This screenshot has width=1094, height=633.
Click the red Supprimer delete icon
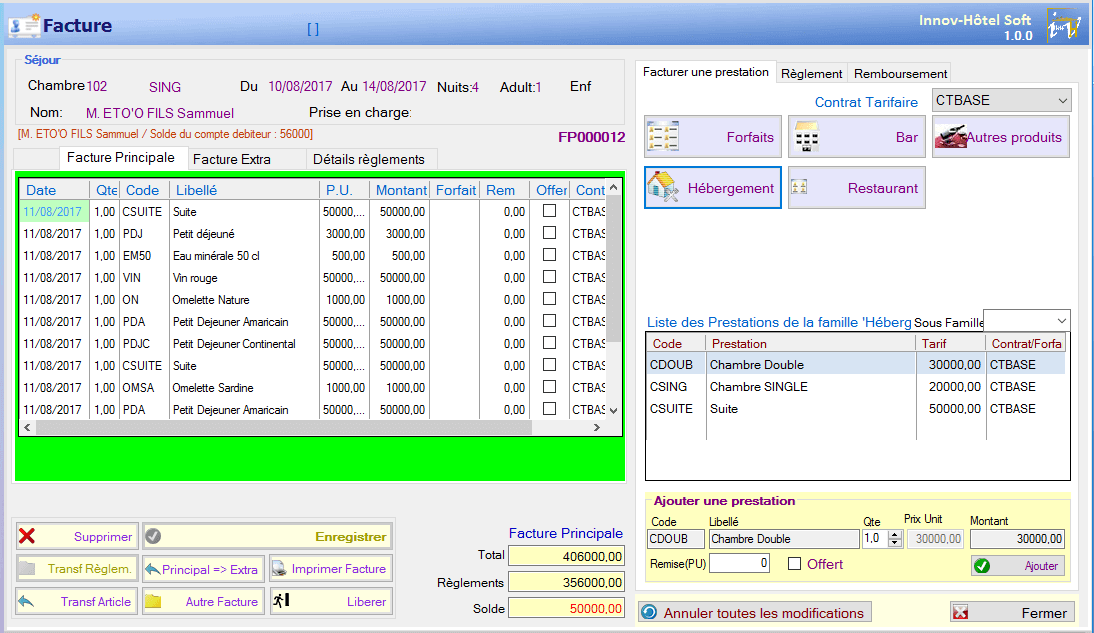pos(25,537)
